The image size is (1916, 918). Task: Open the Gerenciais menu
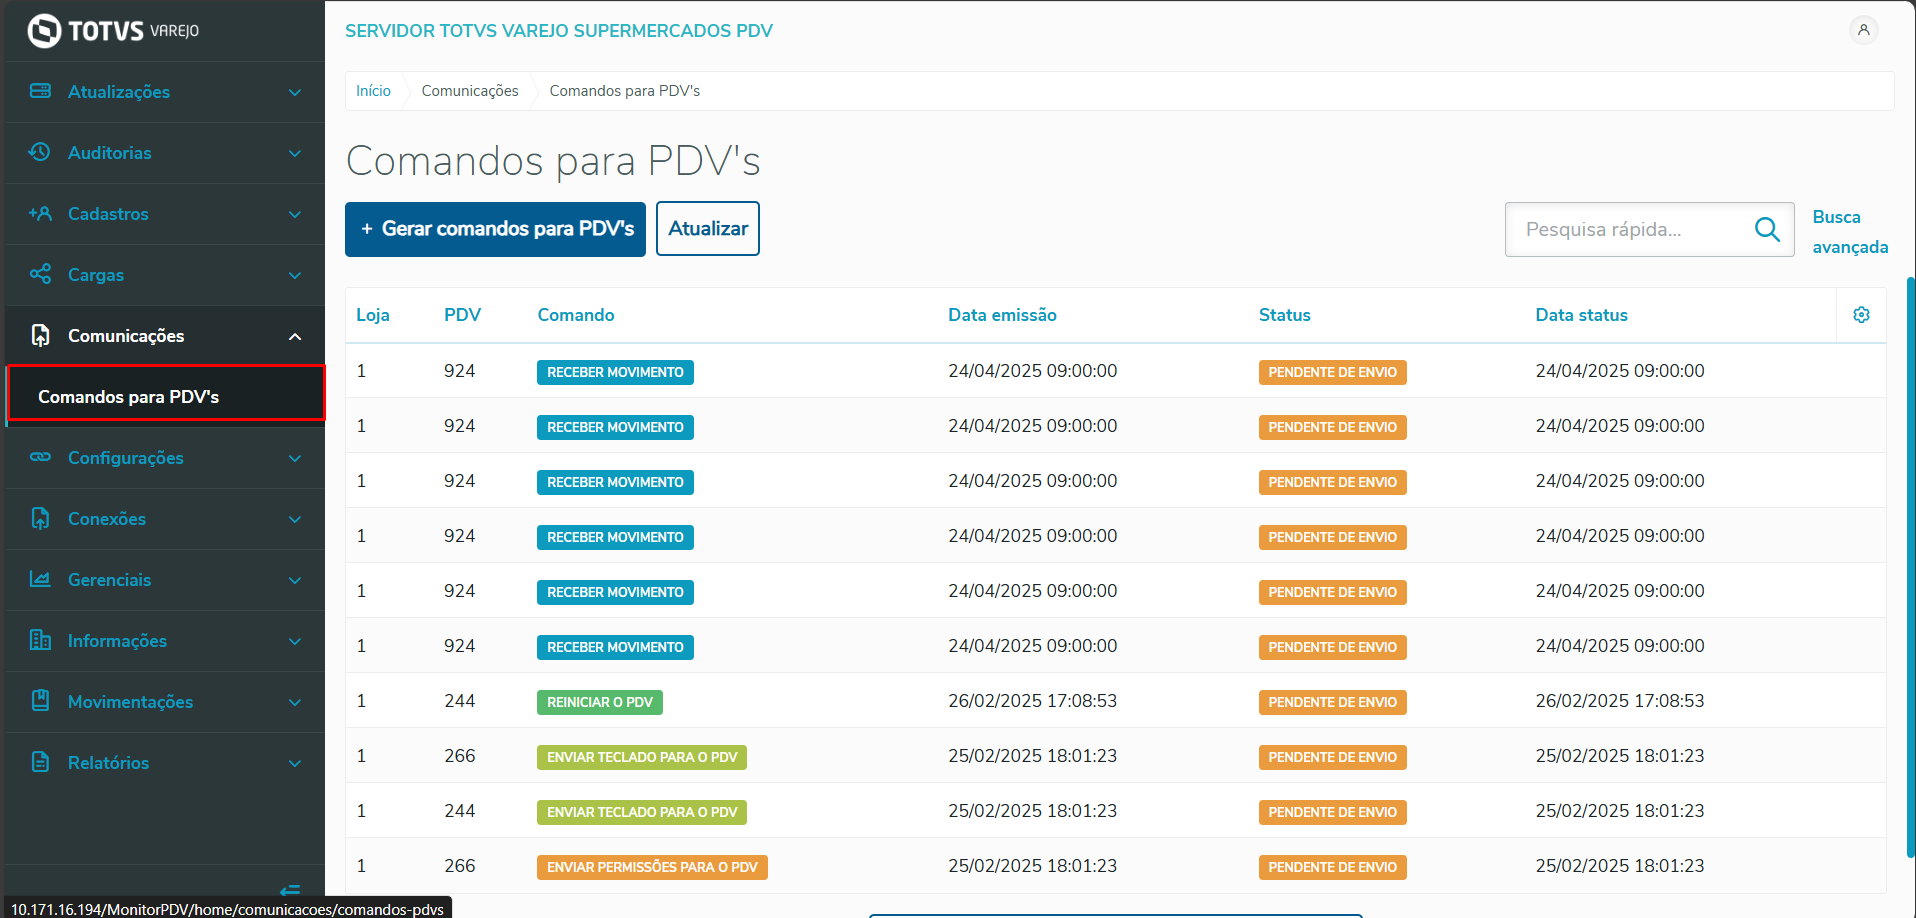165,580
